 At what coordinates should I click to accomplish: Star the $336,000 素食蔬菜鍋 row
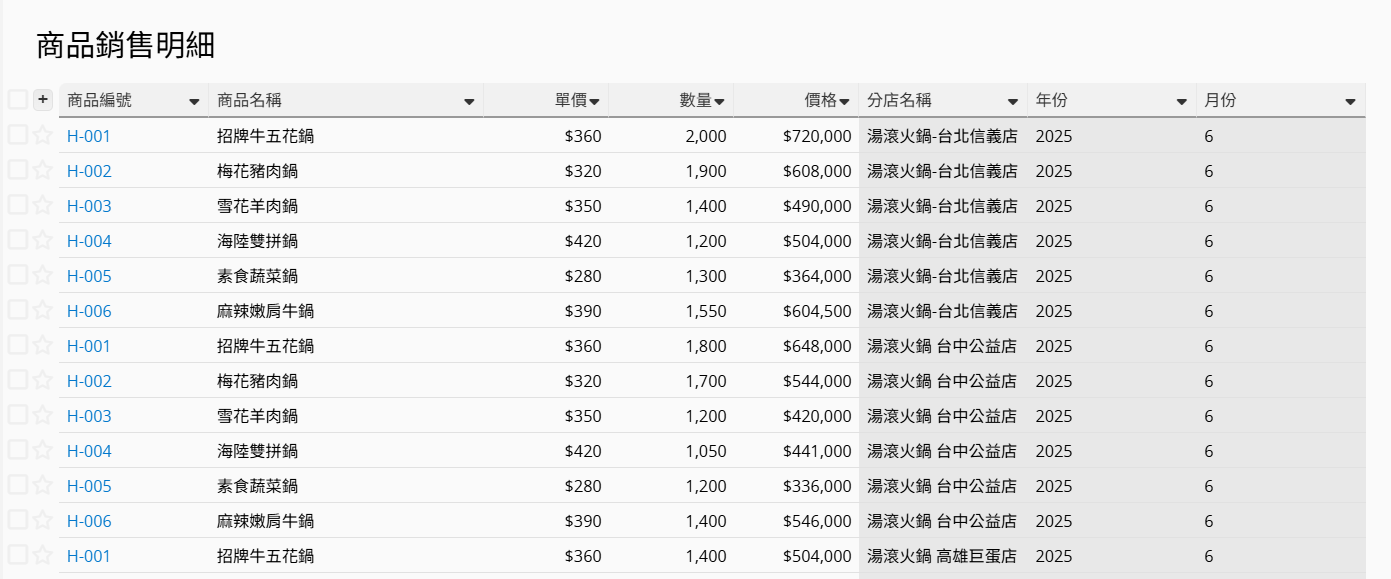tap(42, 485)
